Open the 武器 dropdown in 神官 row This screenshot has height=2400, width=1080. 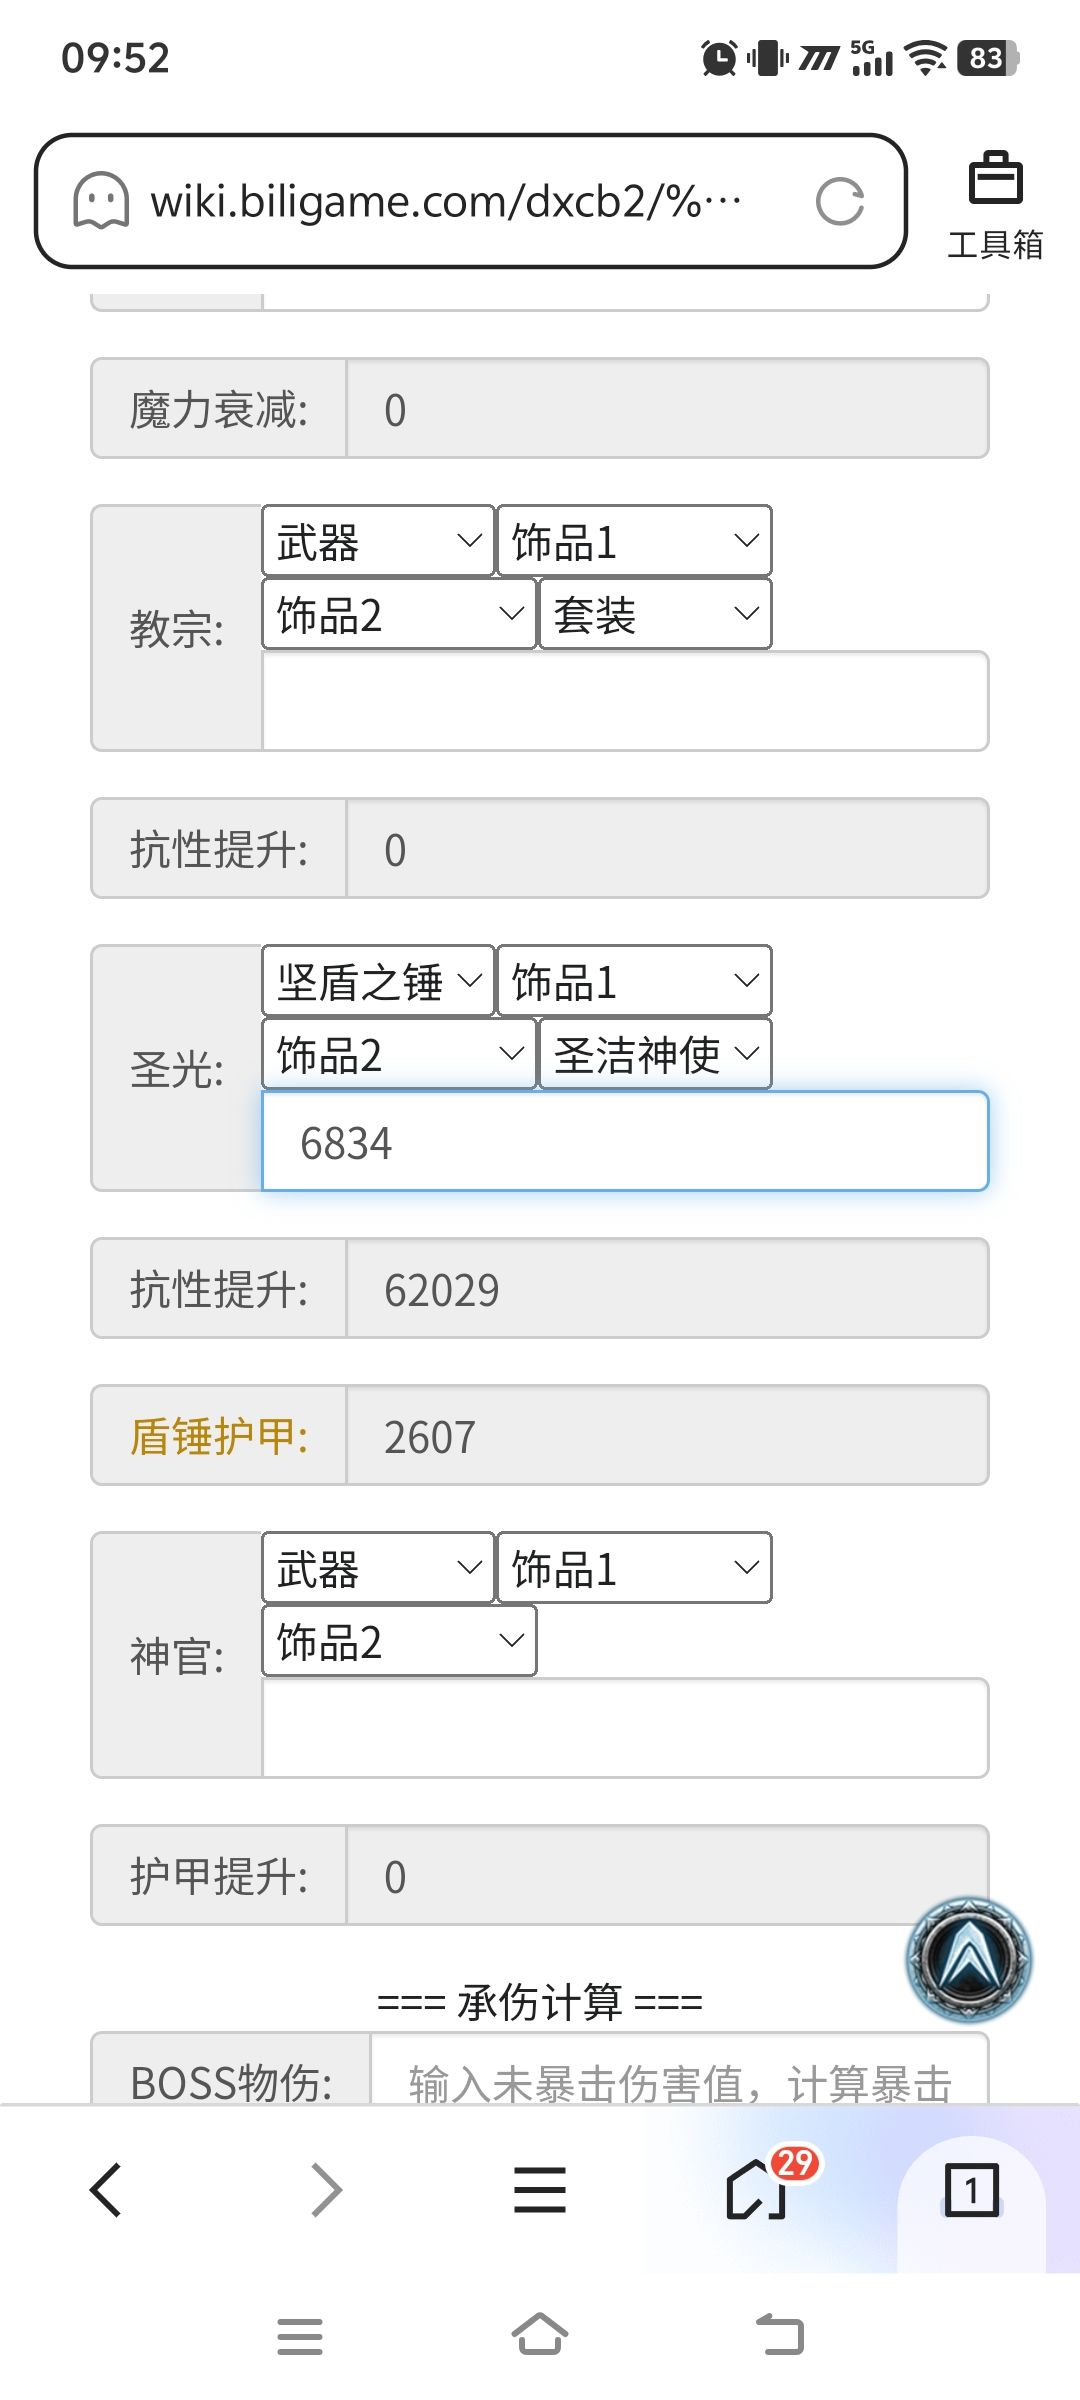(x=378, y=1568)
